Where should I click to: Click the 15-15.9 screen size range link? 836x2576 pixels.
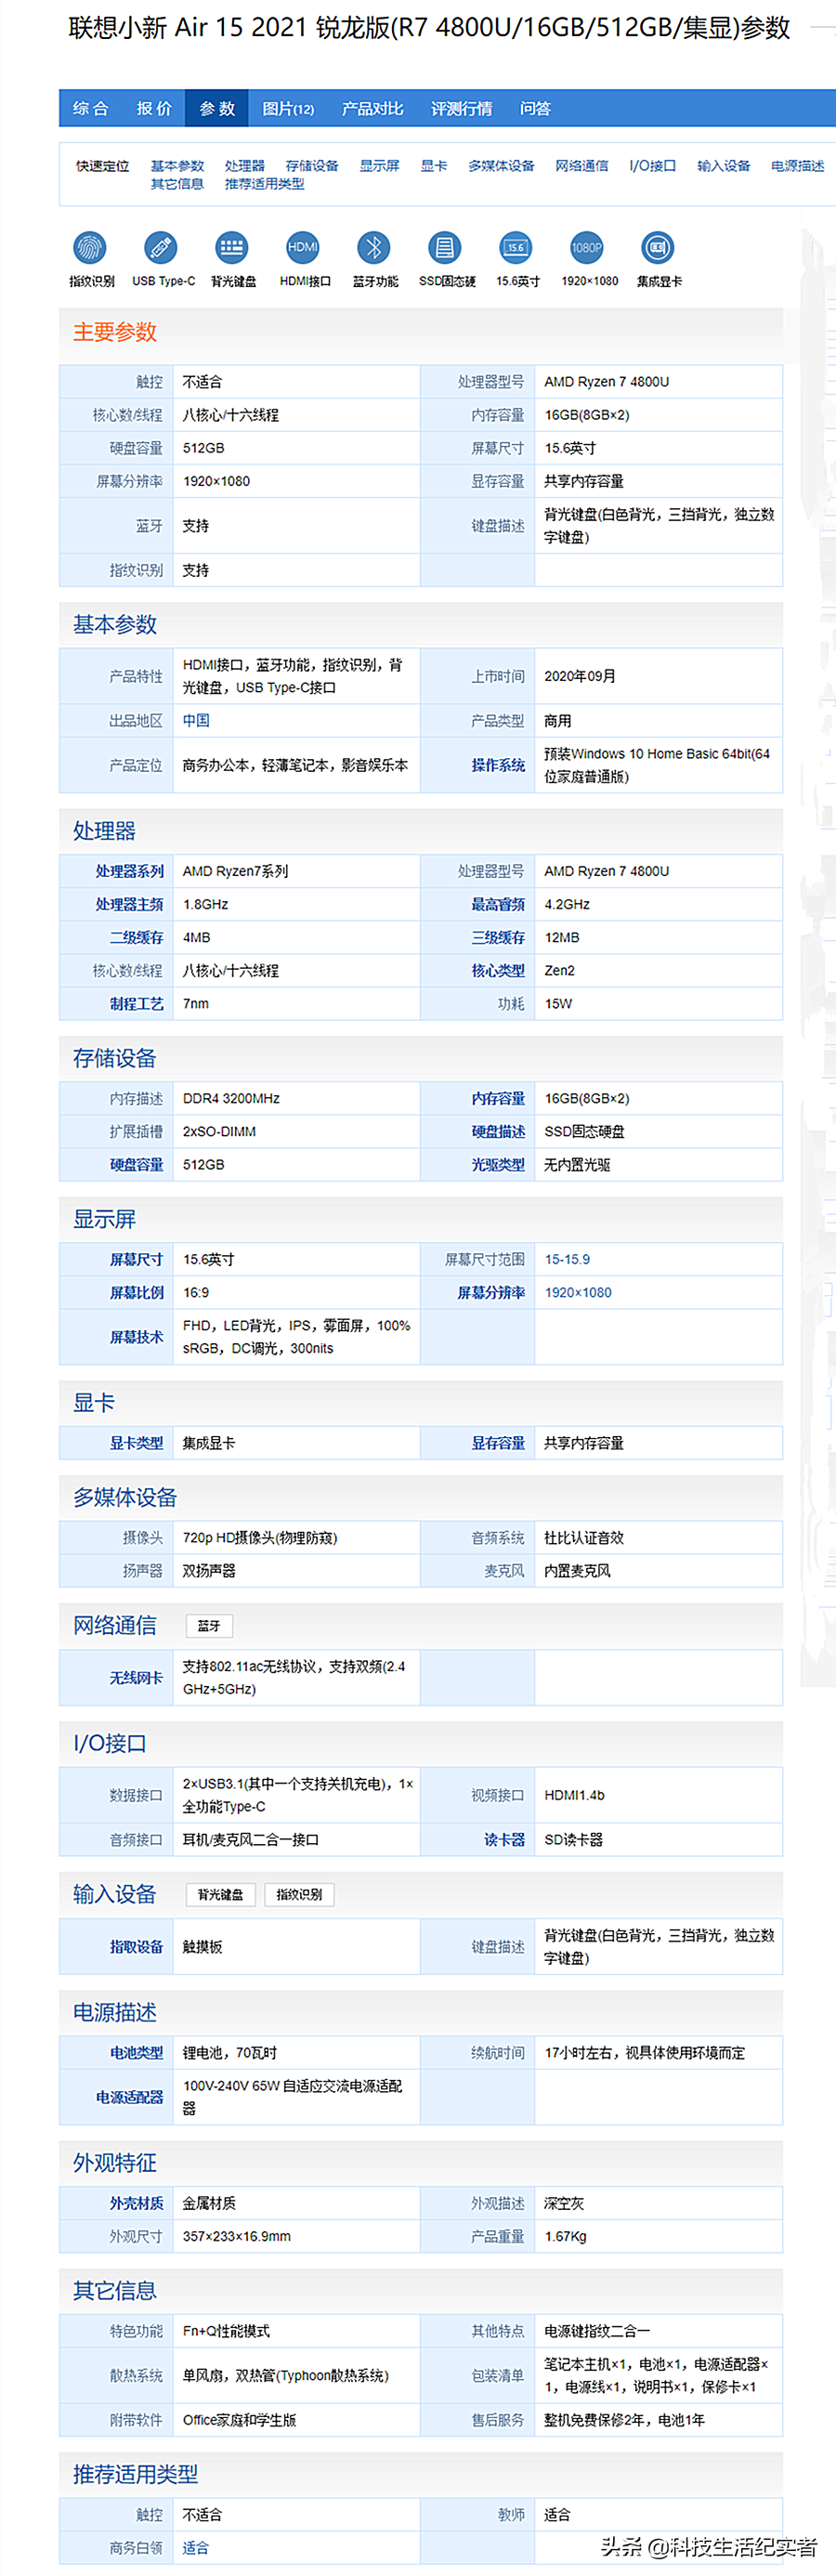tap(567, 1259)
